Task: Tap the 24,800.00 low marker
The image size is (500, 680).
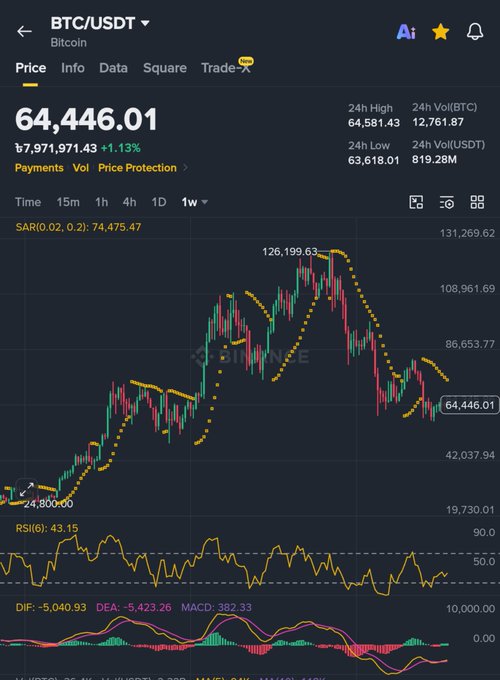Action: click(48, 504)
